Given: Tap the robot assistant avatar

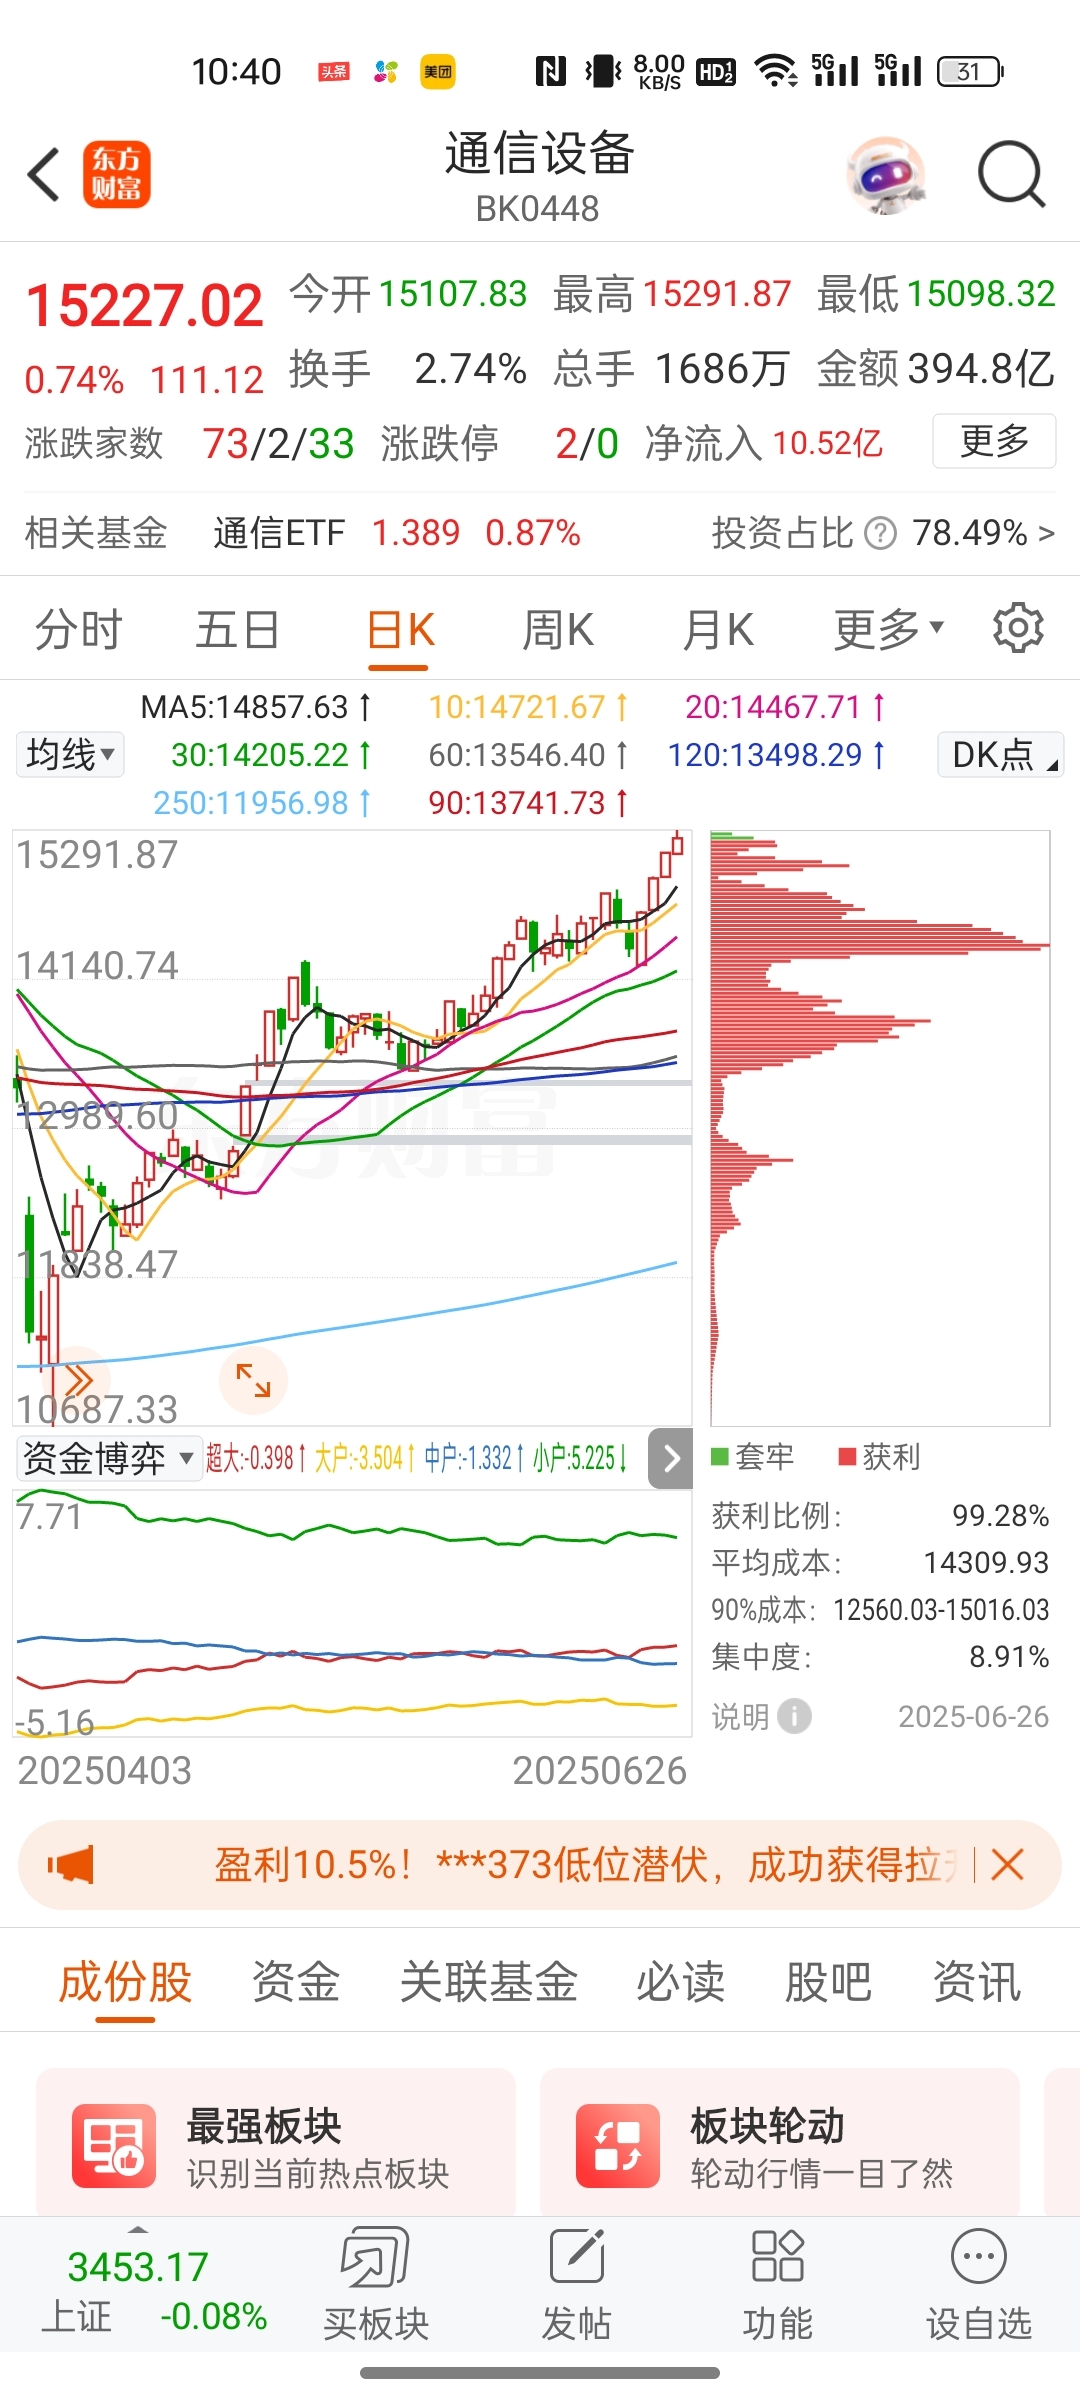Looking at the screenshot, I should 886,175.
